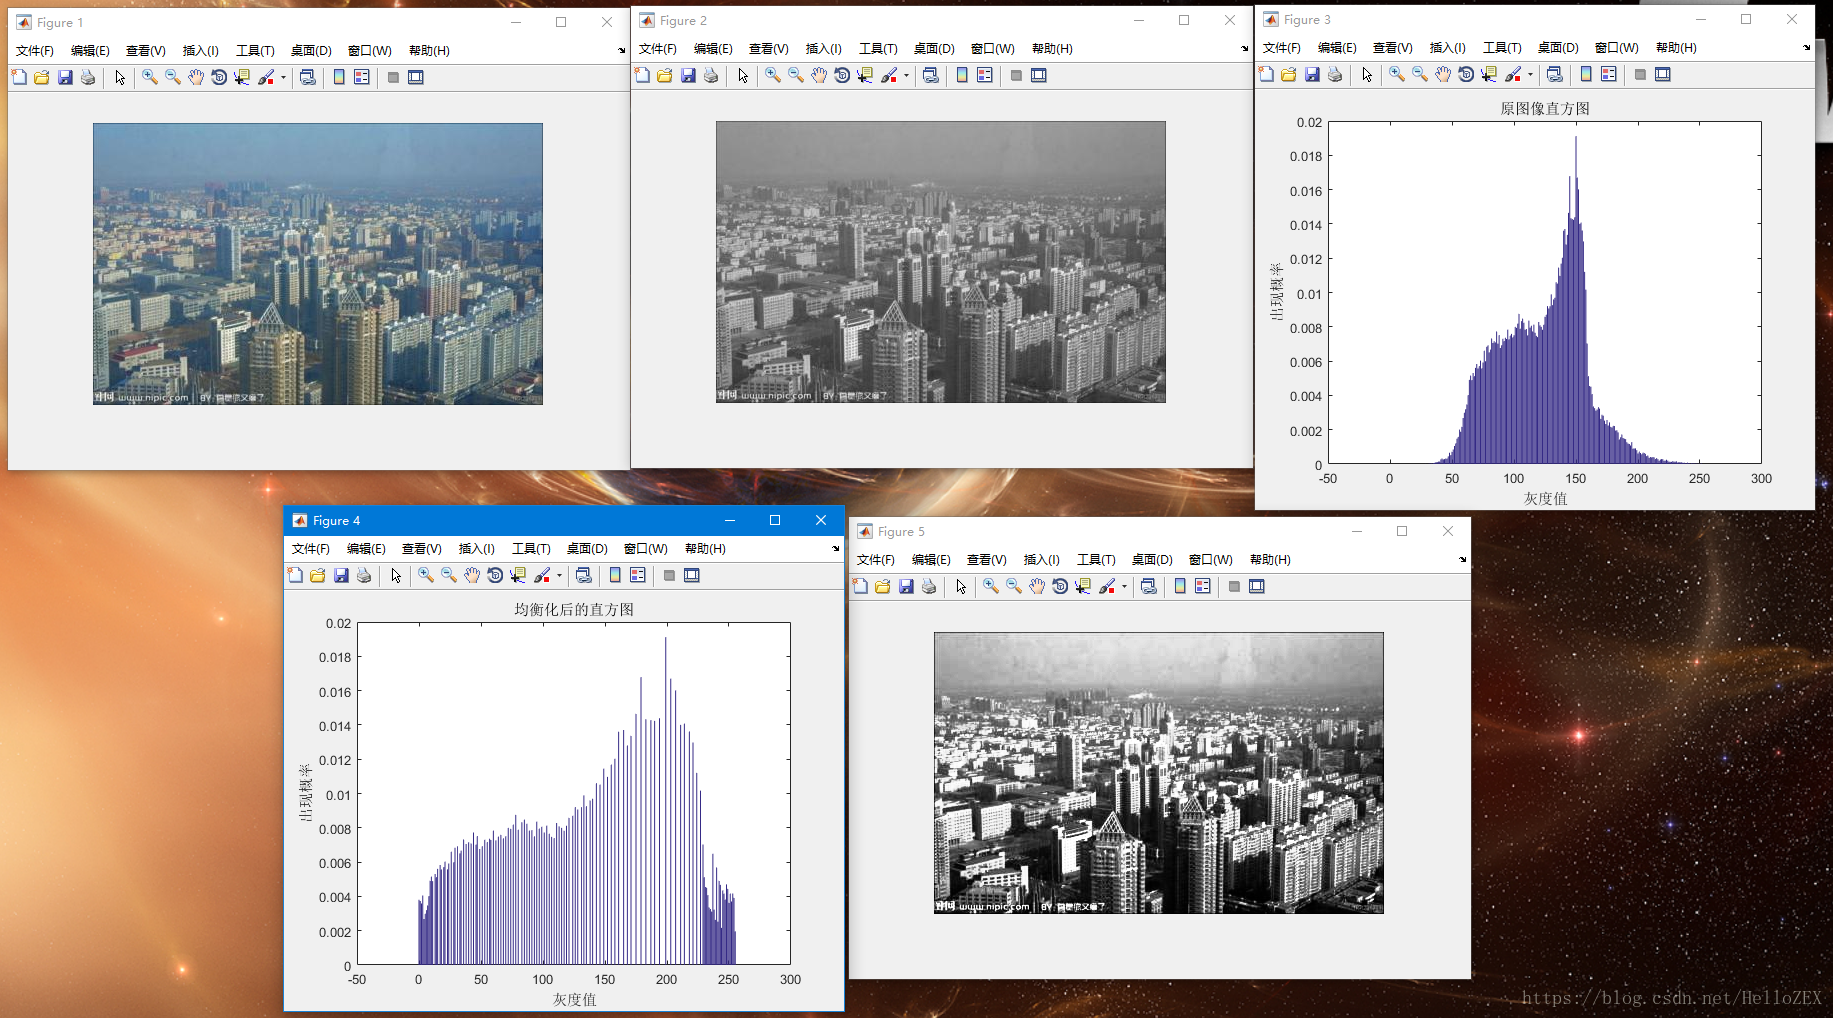Image resolution: width=1833 pixels, height=1018 pixels.
Task: Insert a legend in Figure 3
Action: (1609, 74)
